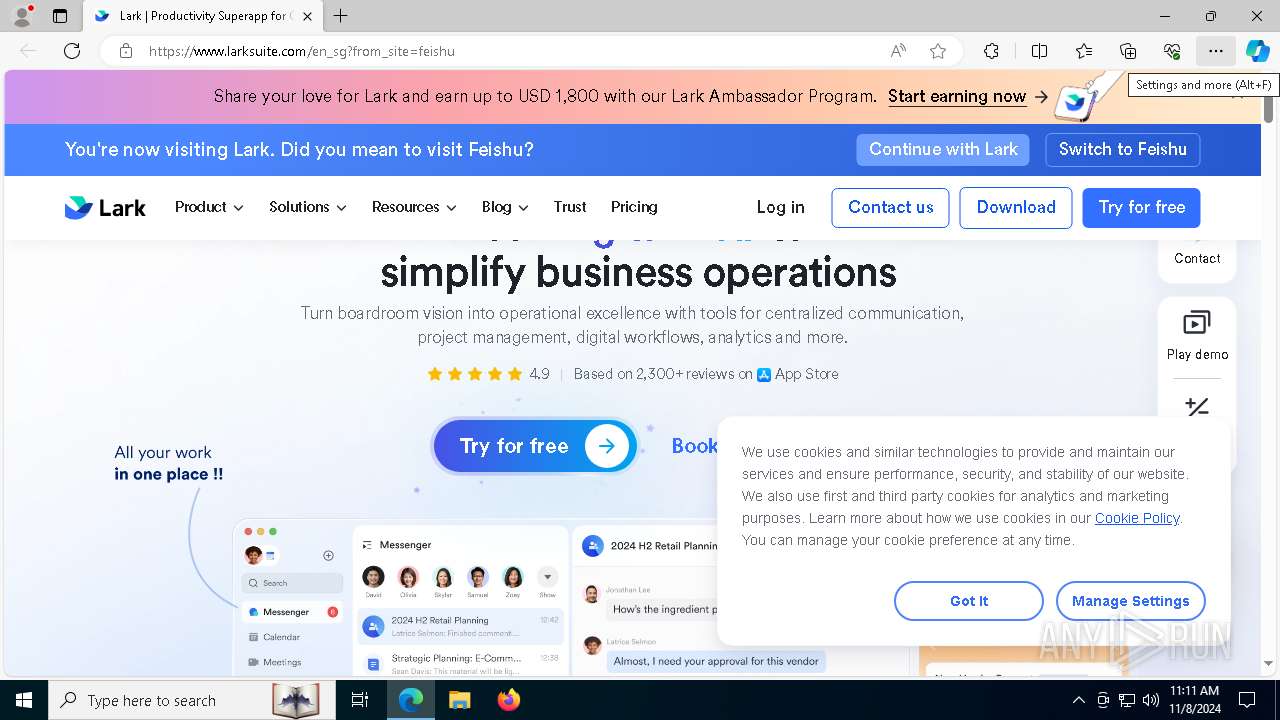Toggle Split screen icon

pyautogui.click(x=1039, y=51)
